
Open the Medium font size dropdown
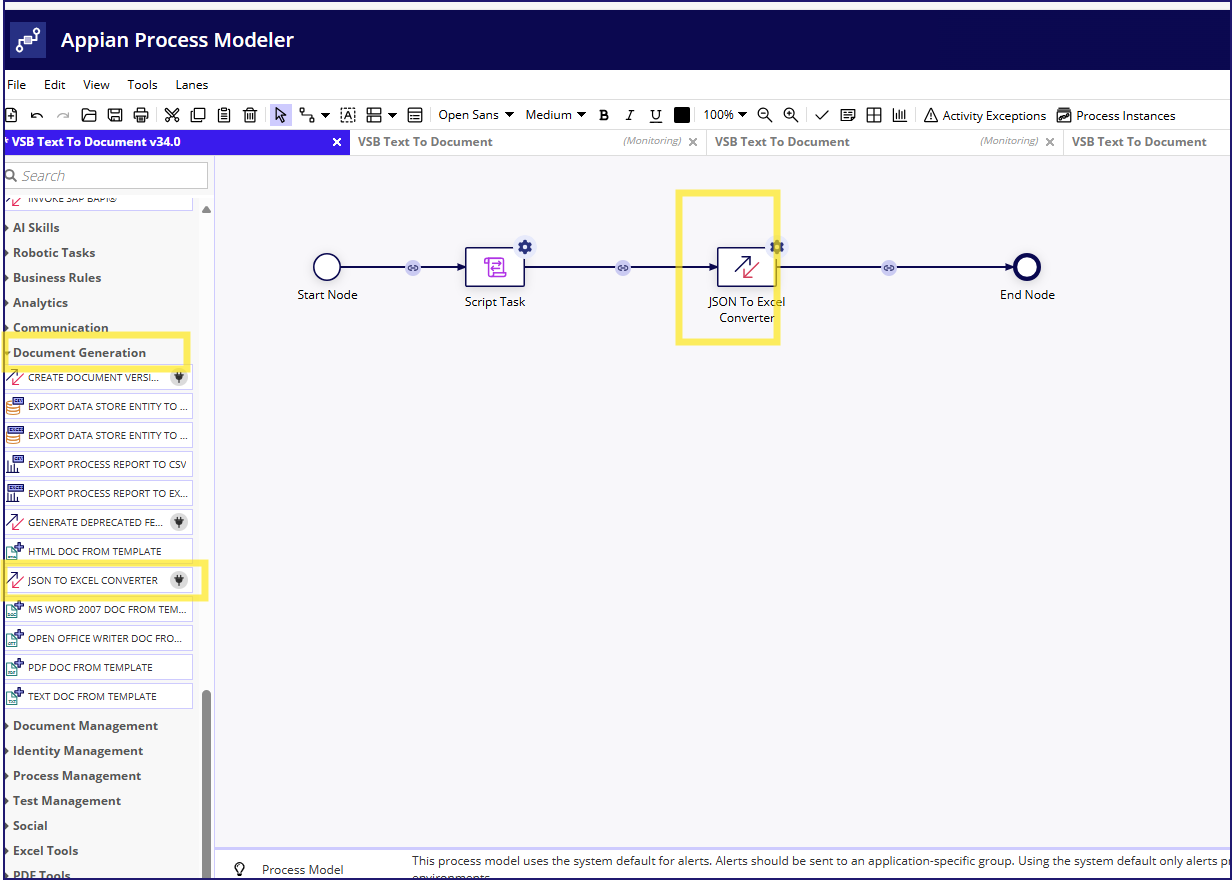point(555,115)
